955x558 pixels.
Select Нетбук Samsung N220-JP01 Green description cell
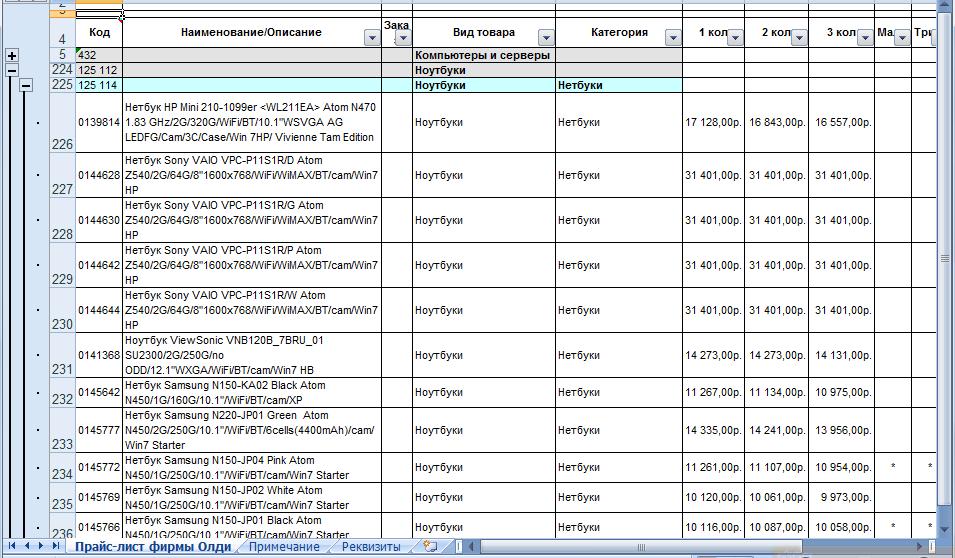point(252,430)
